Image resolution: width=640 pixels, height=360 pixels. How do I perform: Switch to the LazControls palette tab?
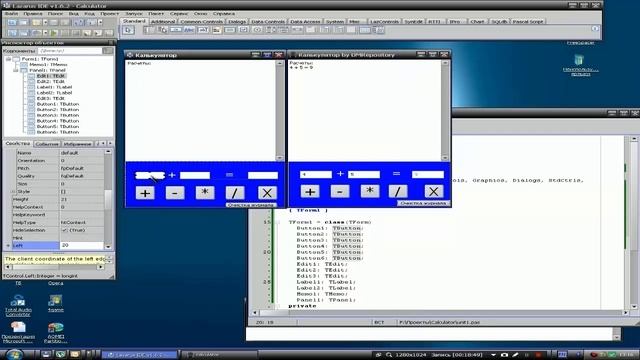pos(384,21)
